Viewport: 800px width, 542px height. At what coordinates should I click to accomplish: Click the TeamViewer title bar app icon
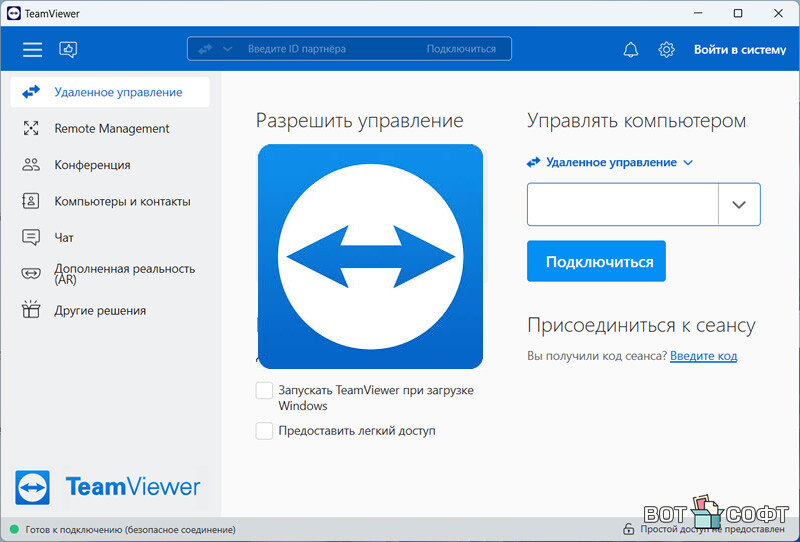click(x=14, y=13)
